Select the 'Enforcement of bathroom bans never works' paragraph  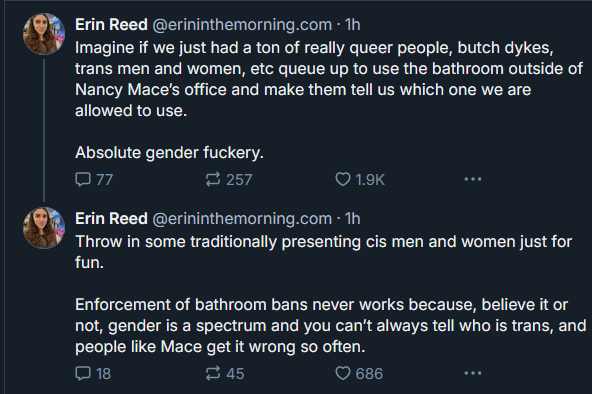pyautogui.click(x=330, y=325)
